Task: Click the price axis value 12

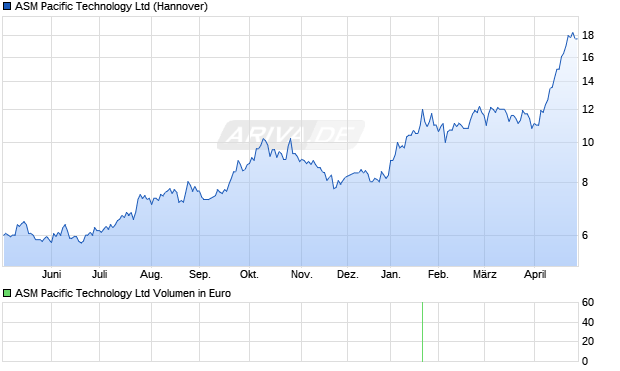Action: [588, 109]
